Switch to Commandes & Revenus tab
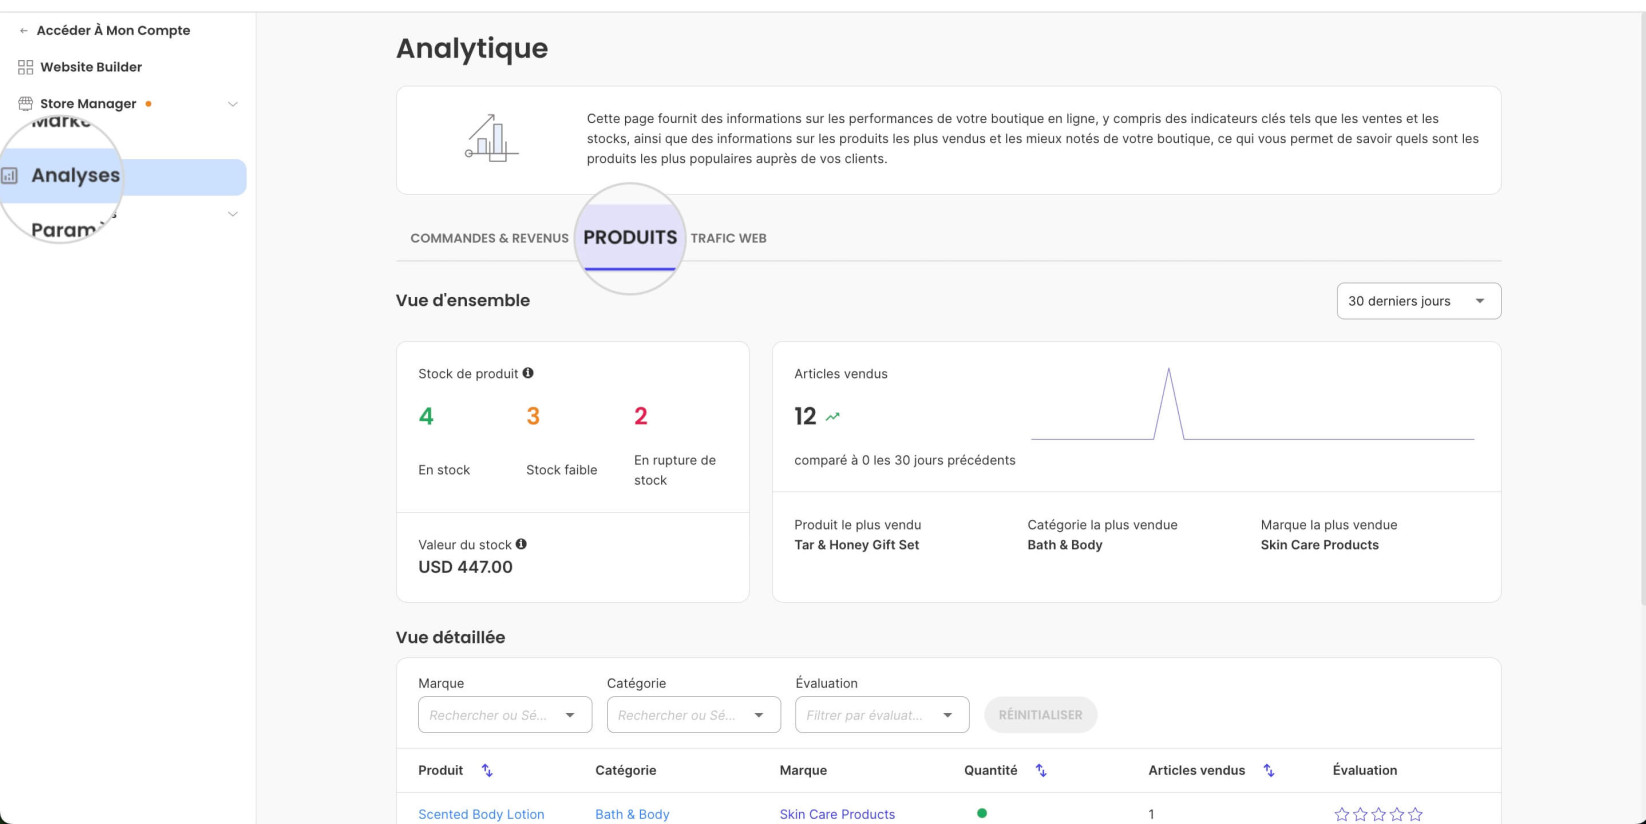This screenshot has height=824, width=1646. [489, 238]
